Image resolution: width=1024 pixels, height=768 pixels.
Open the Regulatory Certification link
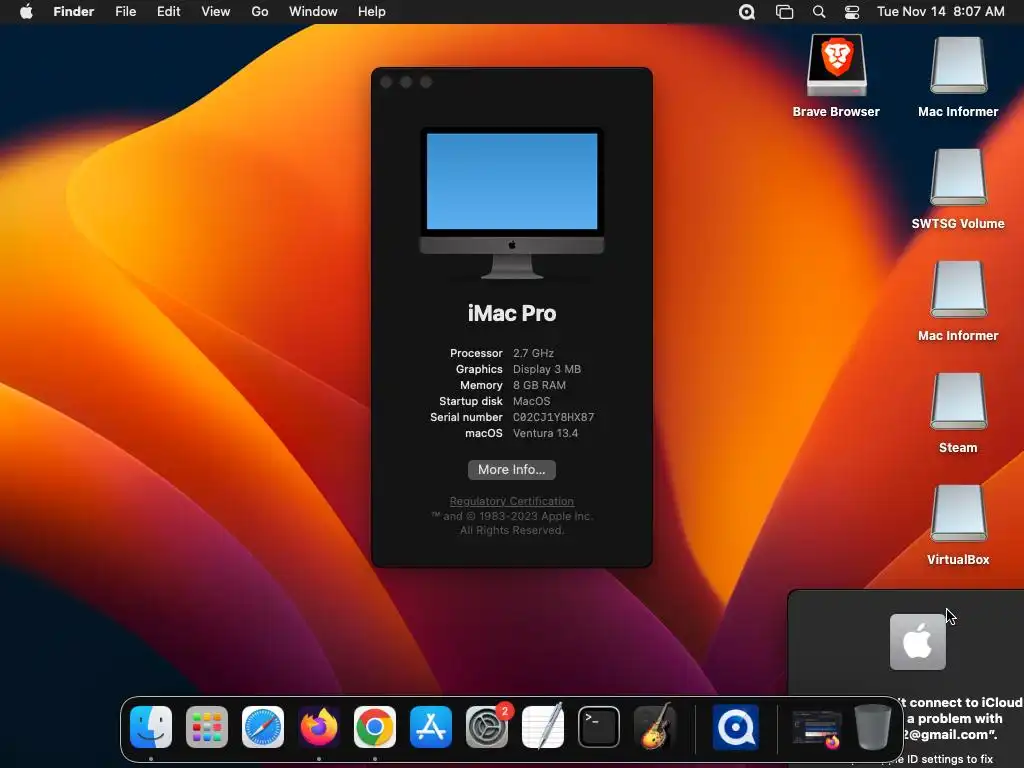click(x=511, y=501)
